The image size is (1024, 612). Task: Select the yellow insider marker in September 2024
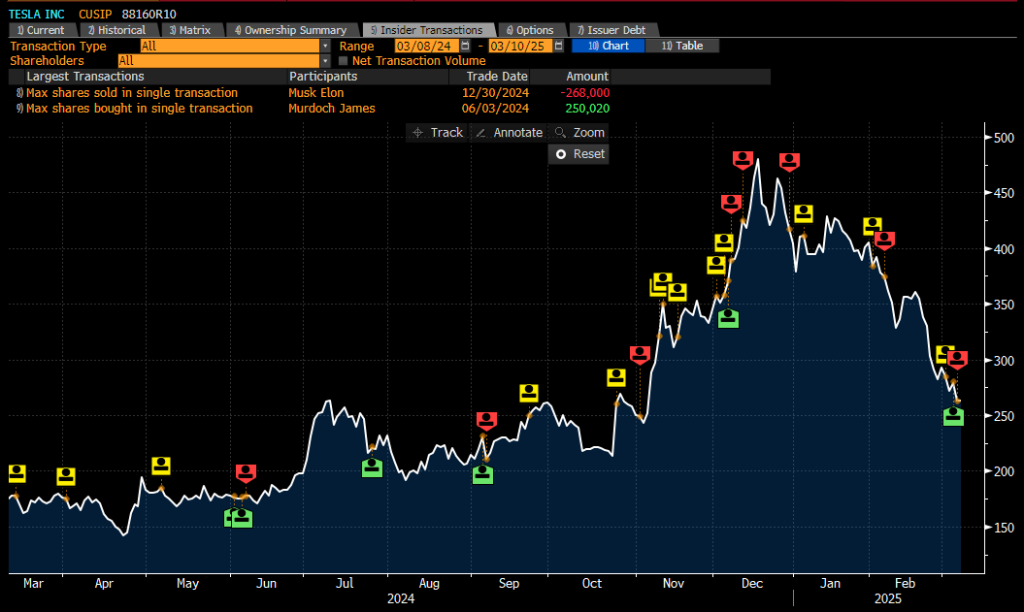point(528,393)
